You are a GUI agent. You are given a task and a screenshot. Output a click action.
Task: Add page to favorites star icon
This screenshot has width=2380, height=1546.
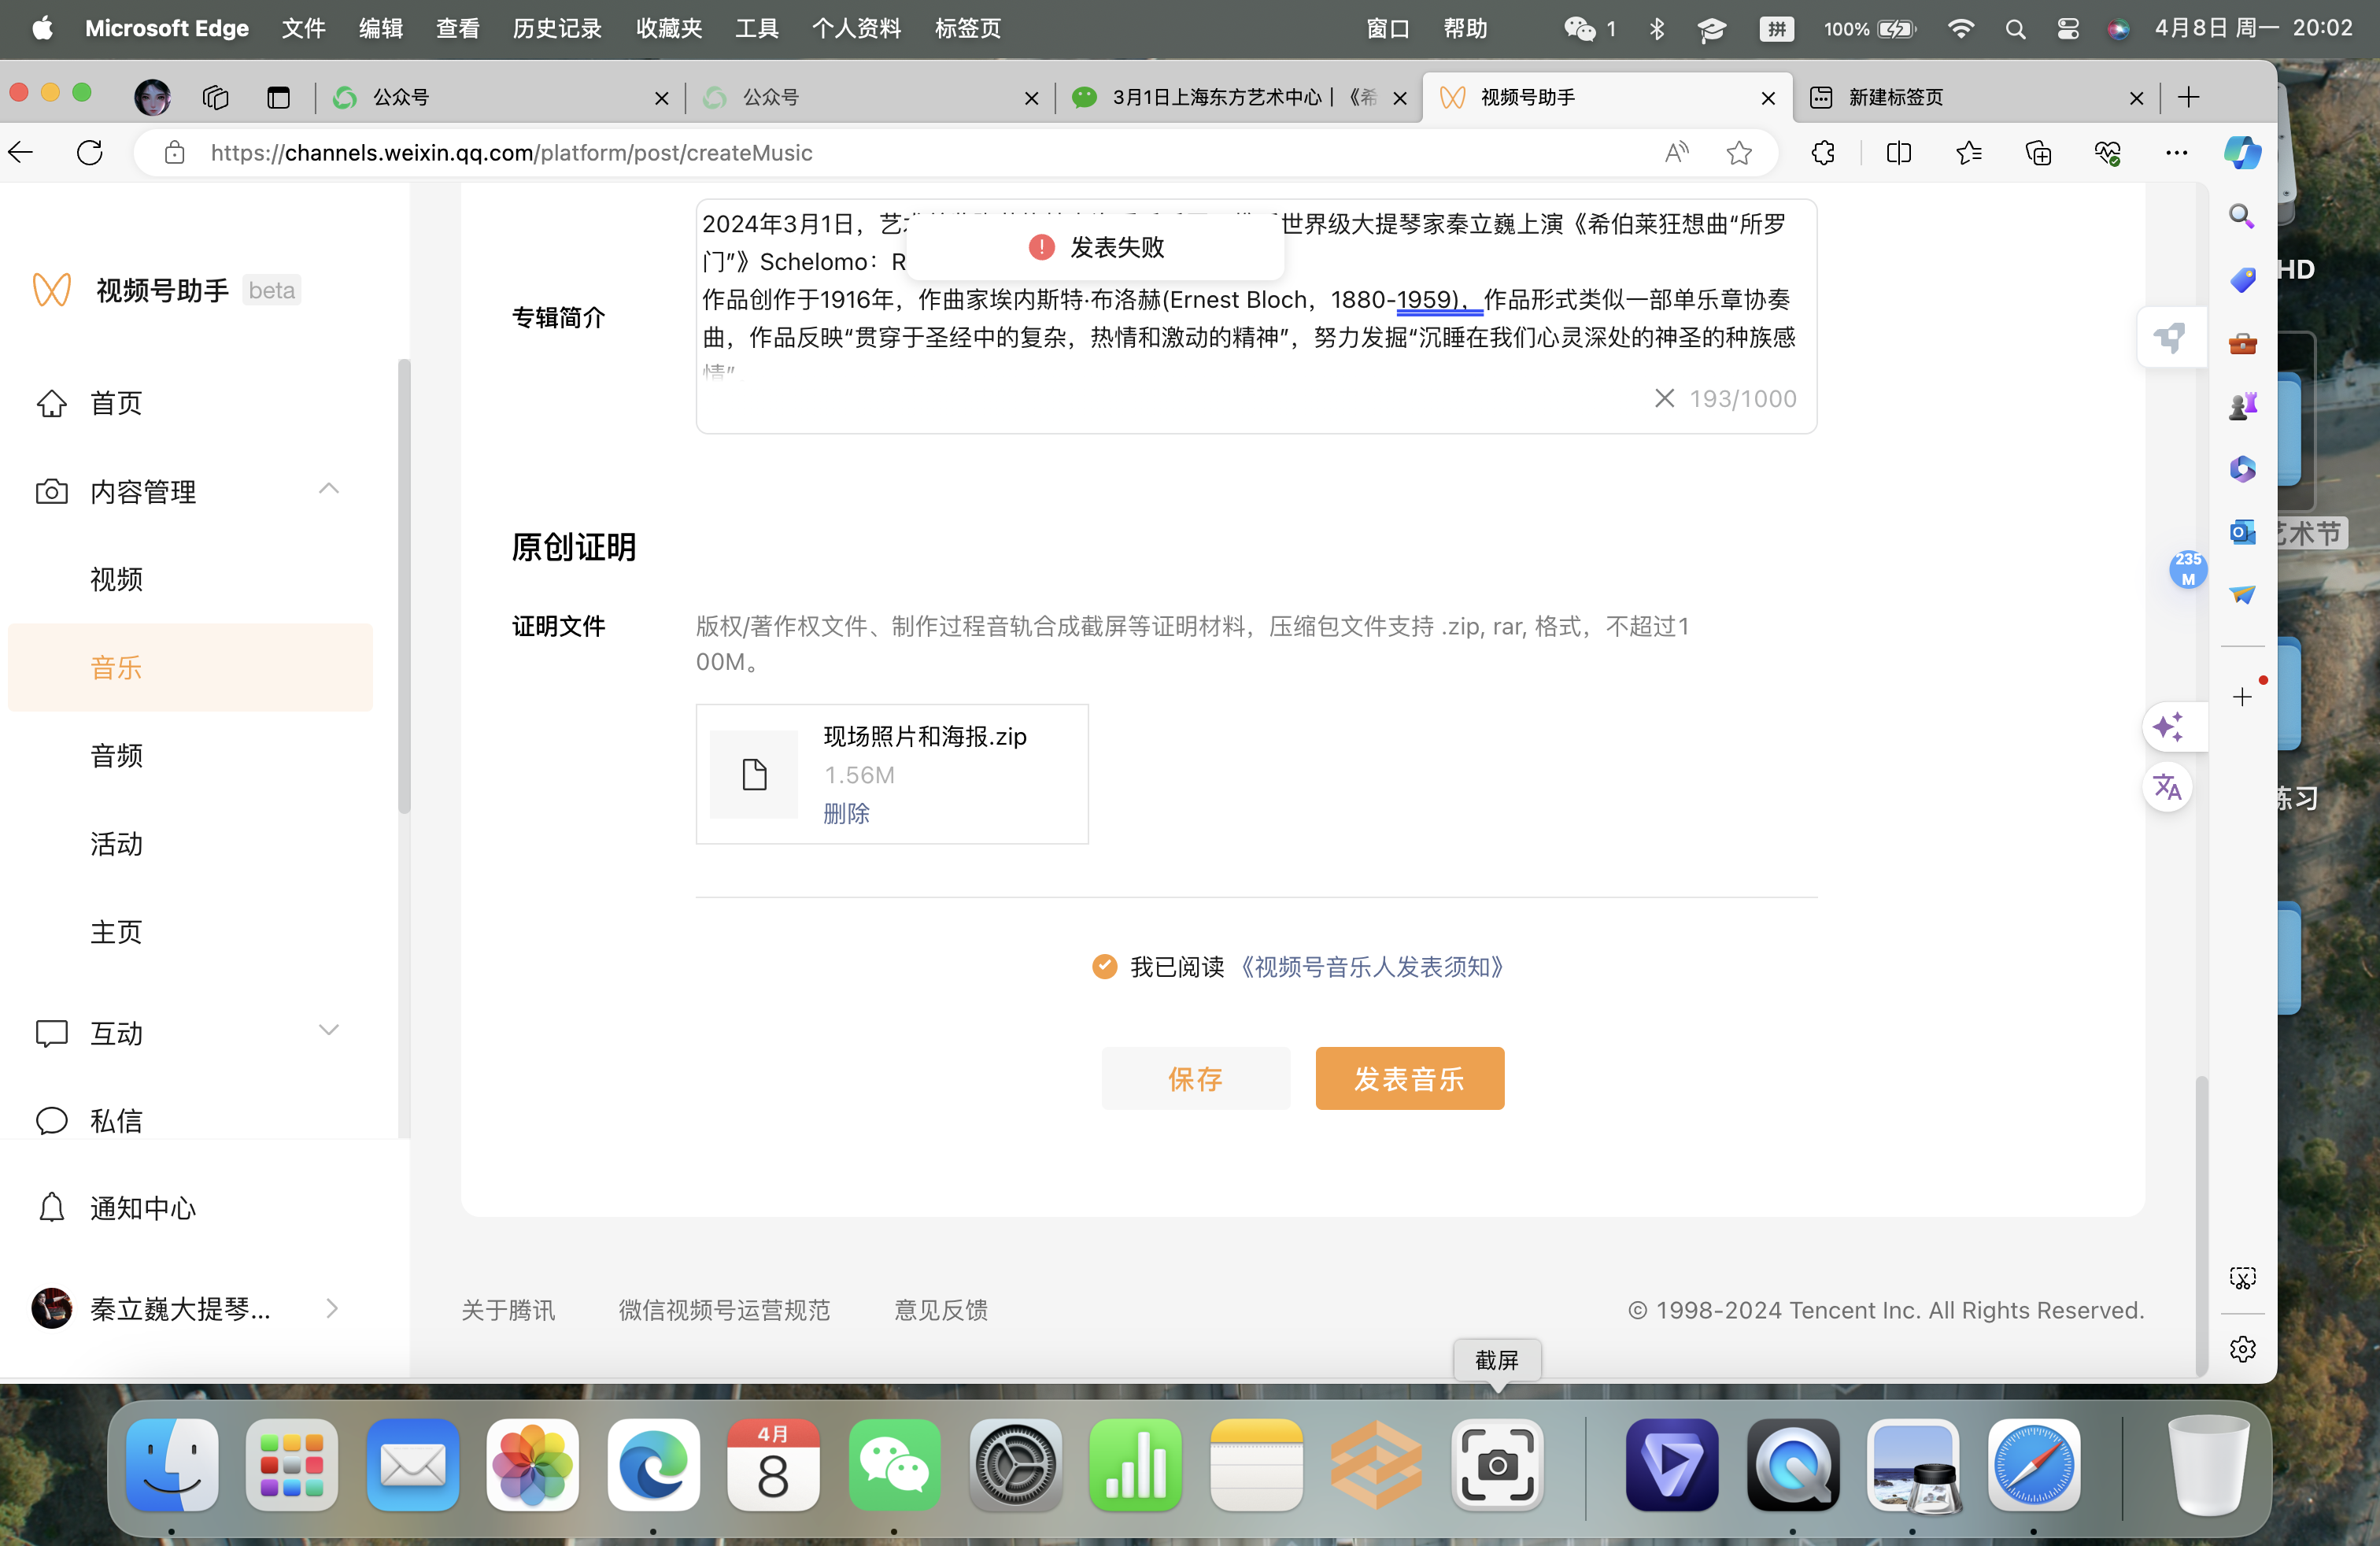(x=1738, y=152)
